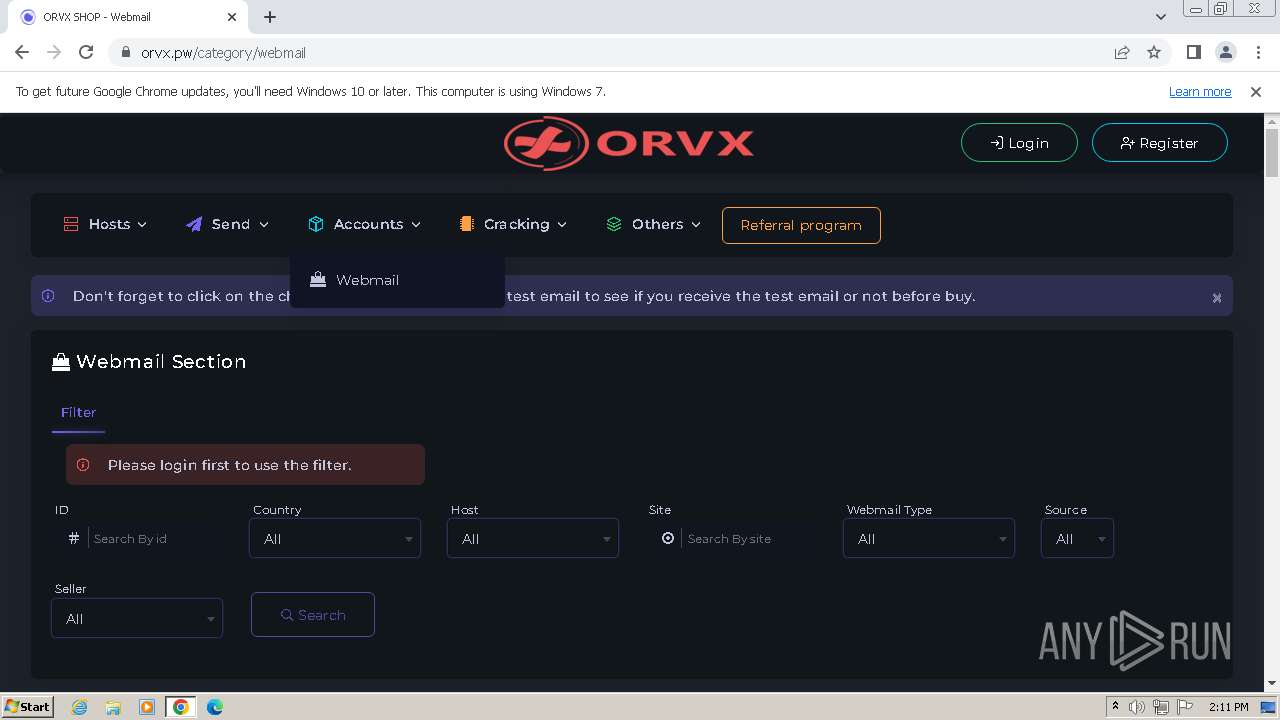The image size is (1280, 720).
Task: Open the Hosts menu
Action: 105,224
